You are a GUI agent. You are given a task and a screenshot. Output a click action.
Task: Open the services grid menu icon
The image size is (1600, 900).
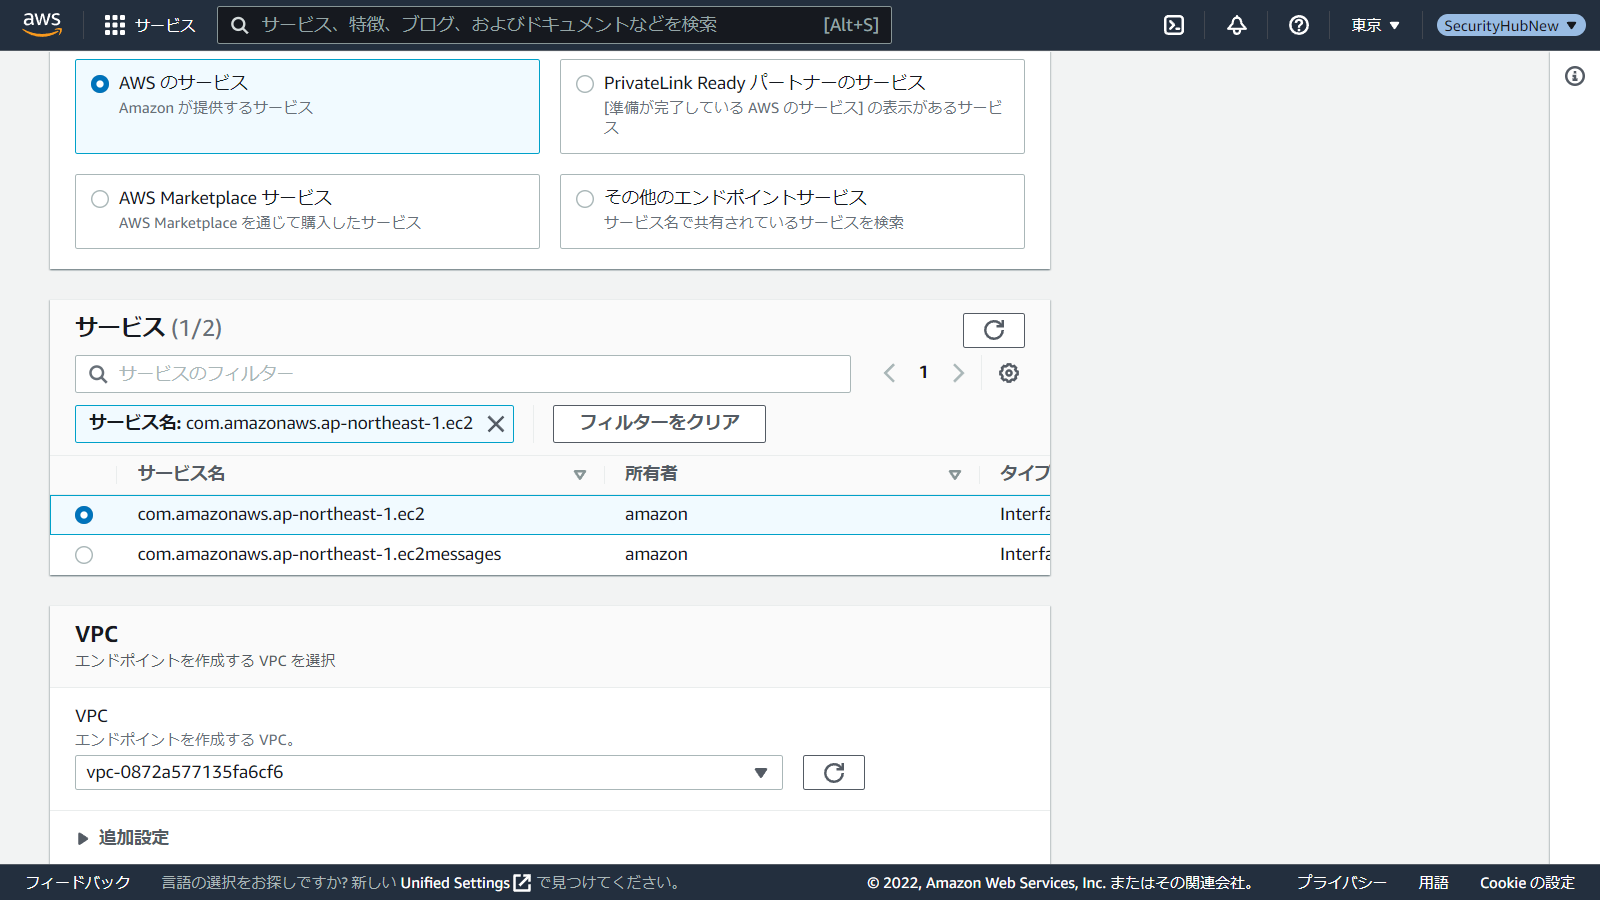tap(115, 25)
